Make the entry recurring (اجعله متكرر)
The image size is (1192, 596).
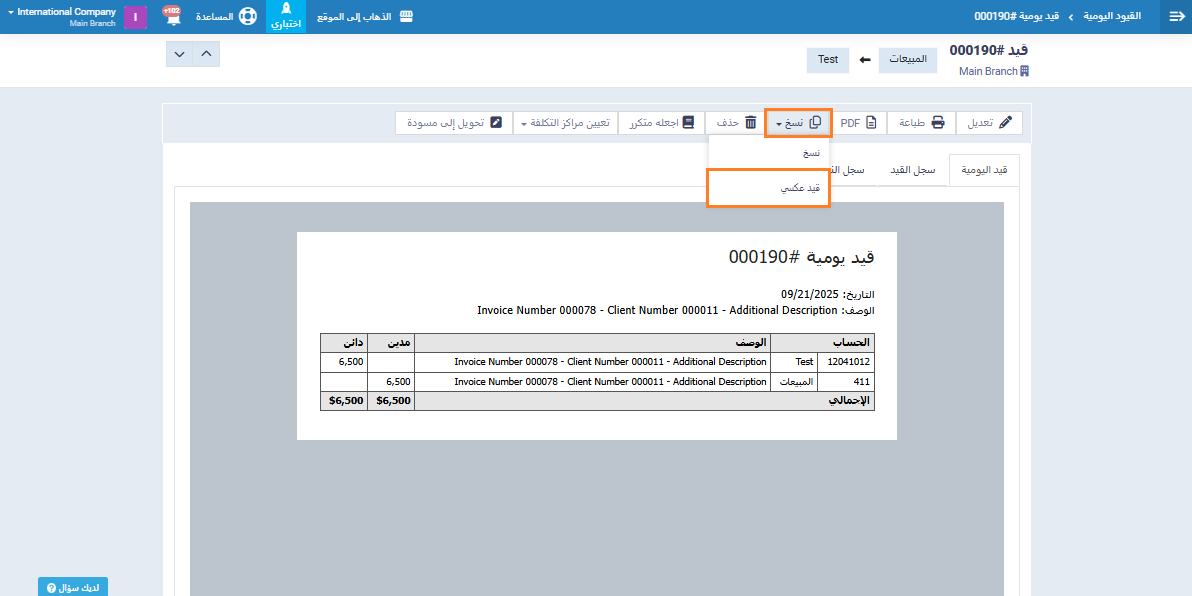pos(662,123)
